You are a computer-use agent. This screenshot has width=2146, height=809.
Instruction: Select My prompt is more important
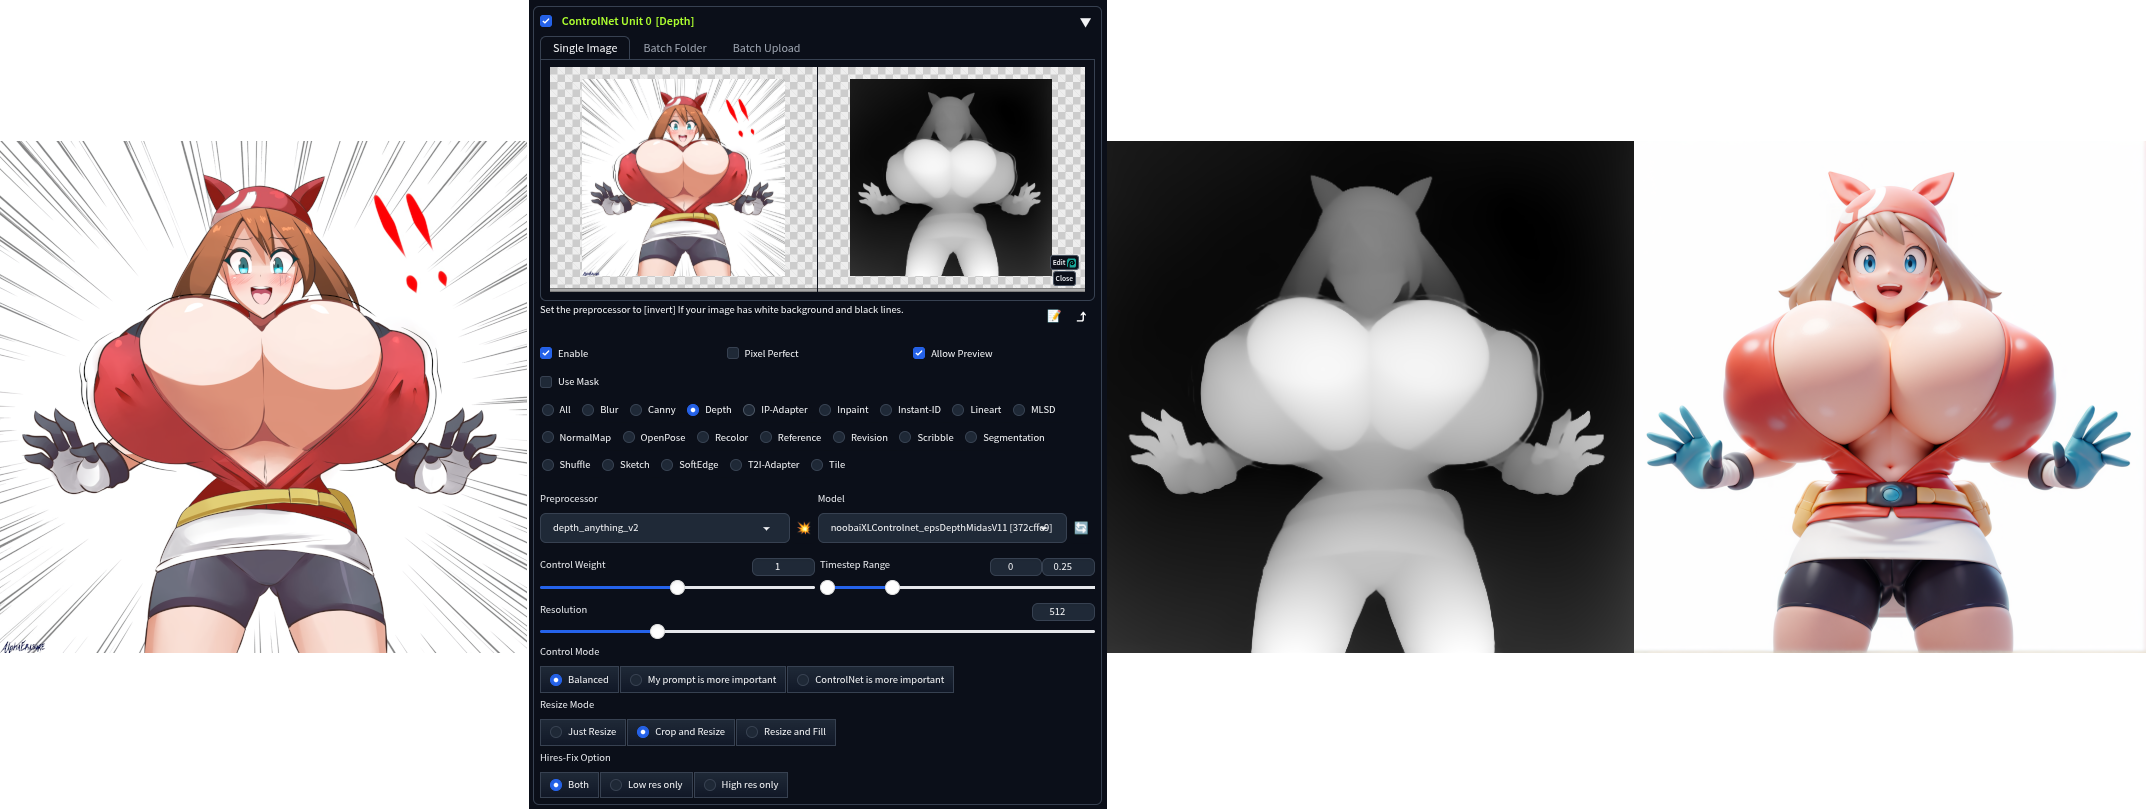pos(703,680)
